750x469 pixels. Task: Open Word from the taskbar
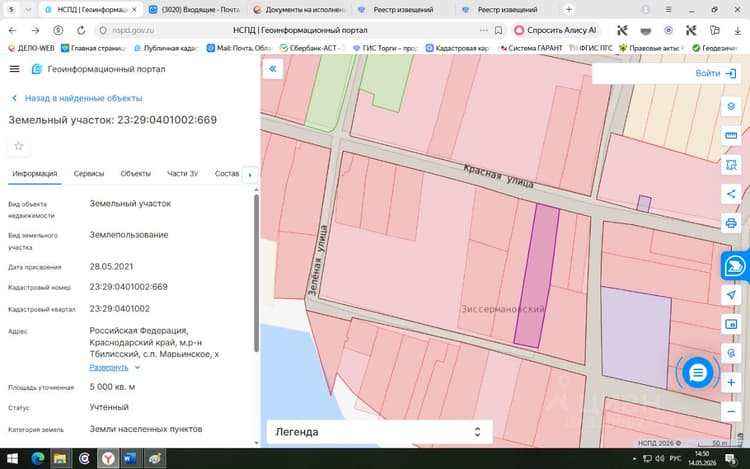tap(130, 459)
